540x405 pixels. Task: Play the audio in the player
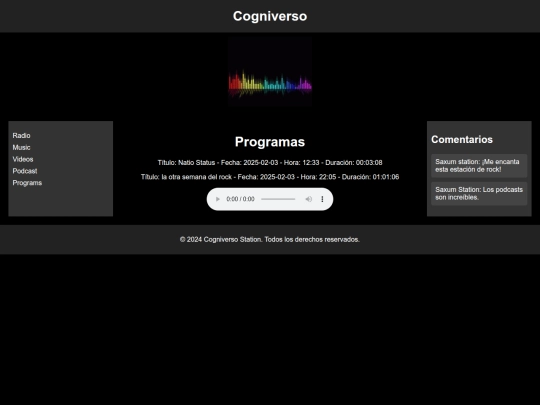click(x=218, y=199)
